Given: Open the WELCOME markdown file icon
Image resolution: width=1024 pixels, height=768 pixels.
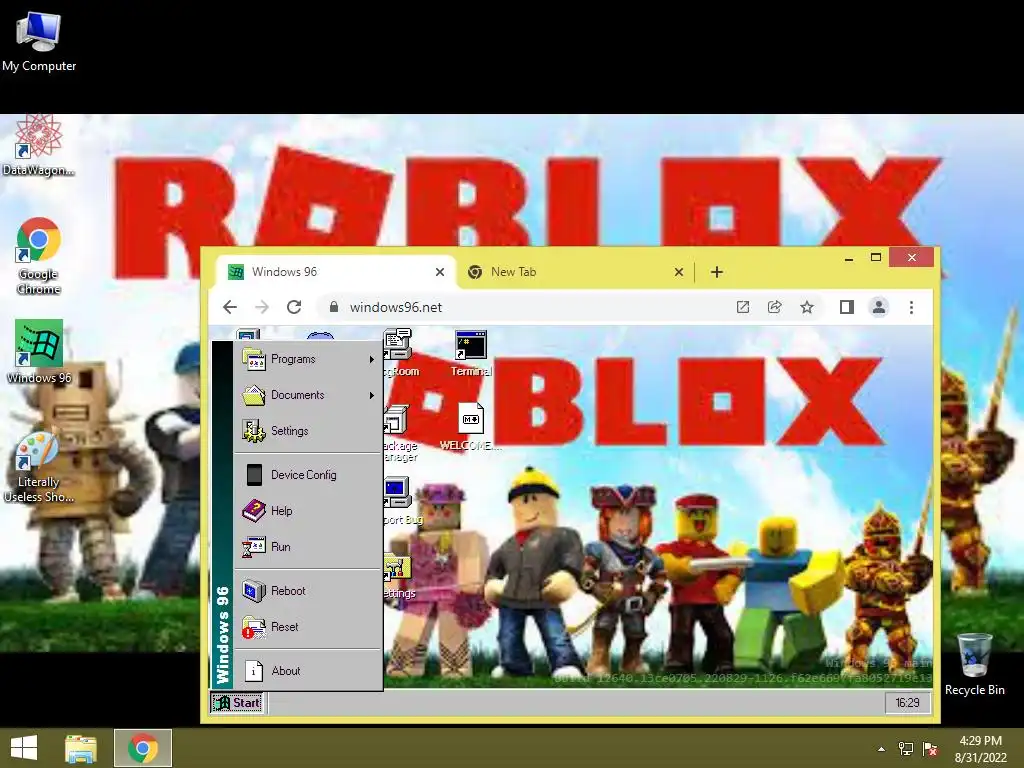Looking at the screenshot, I should click(470, 426).
